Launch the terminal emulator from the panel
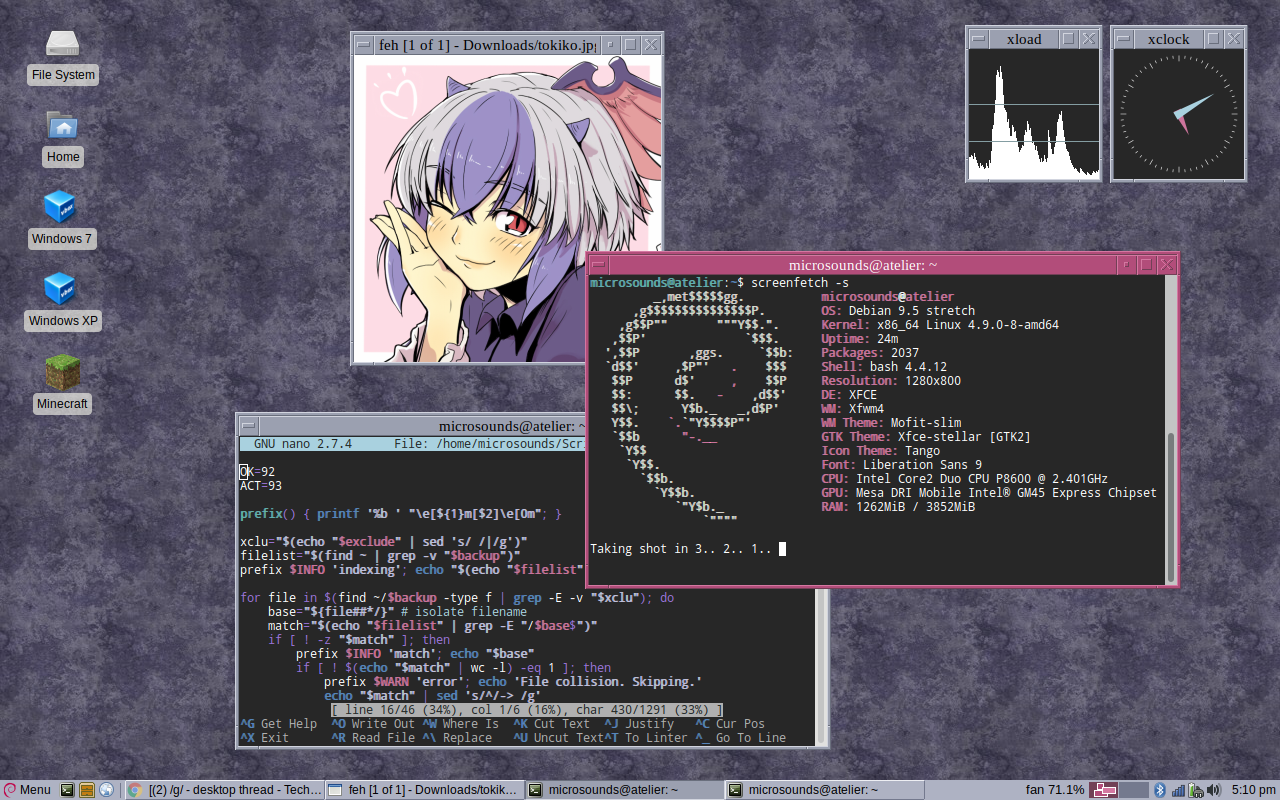The width and height of the screenshot is (1280, 800). click(67, 790)
